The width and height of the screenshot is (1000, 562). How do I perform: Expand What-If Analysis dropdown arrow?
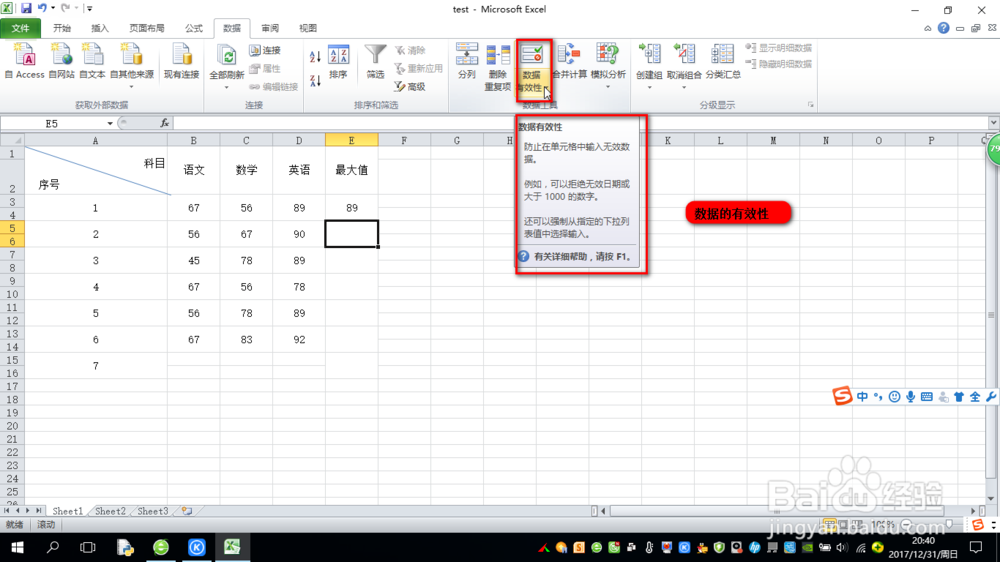pos(608,87)
